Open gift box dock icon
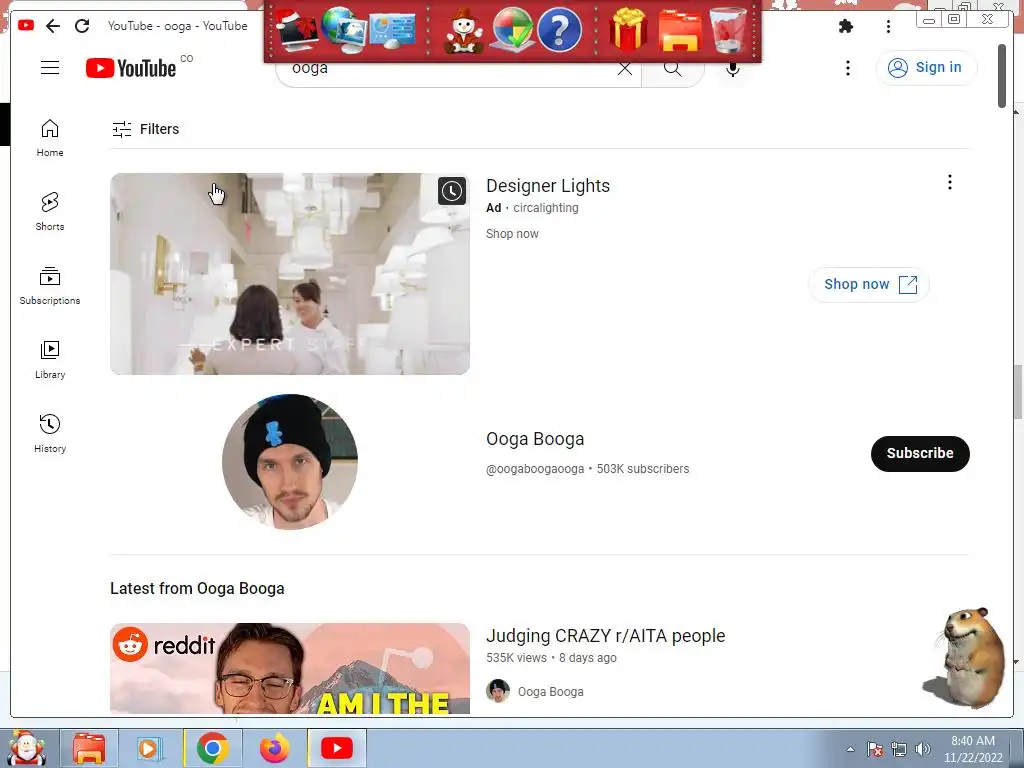 tap(628, 29)
